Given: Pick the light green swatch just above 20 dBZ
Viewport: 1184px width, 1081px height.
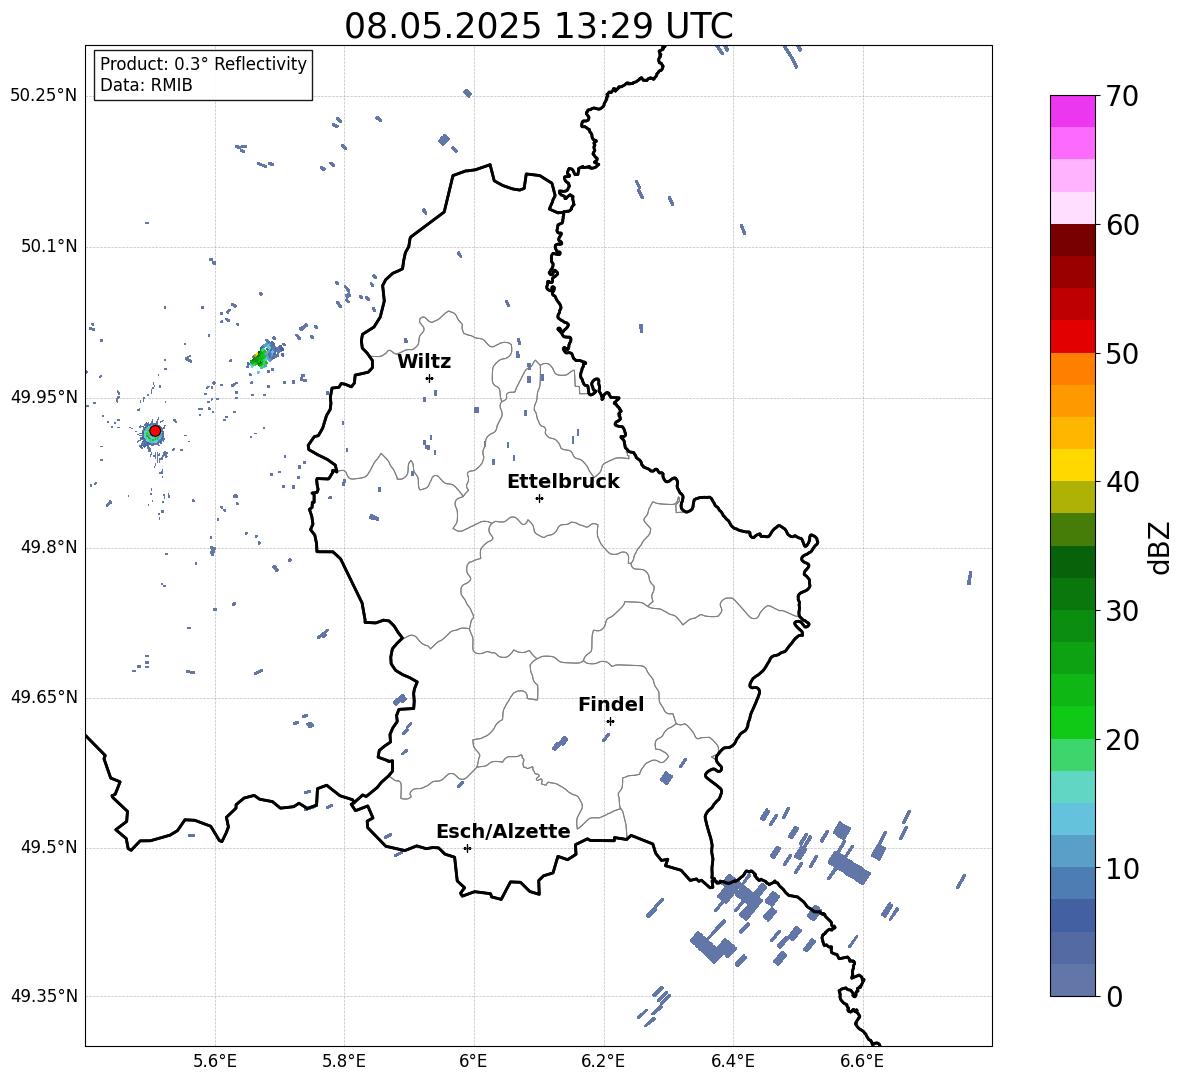Looking at the screenshot, I should [1072, 722].
